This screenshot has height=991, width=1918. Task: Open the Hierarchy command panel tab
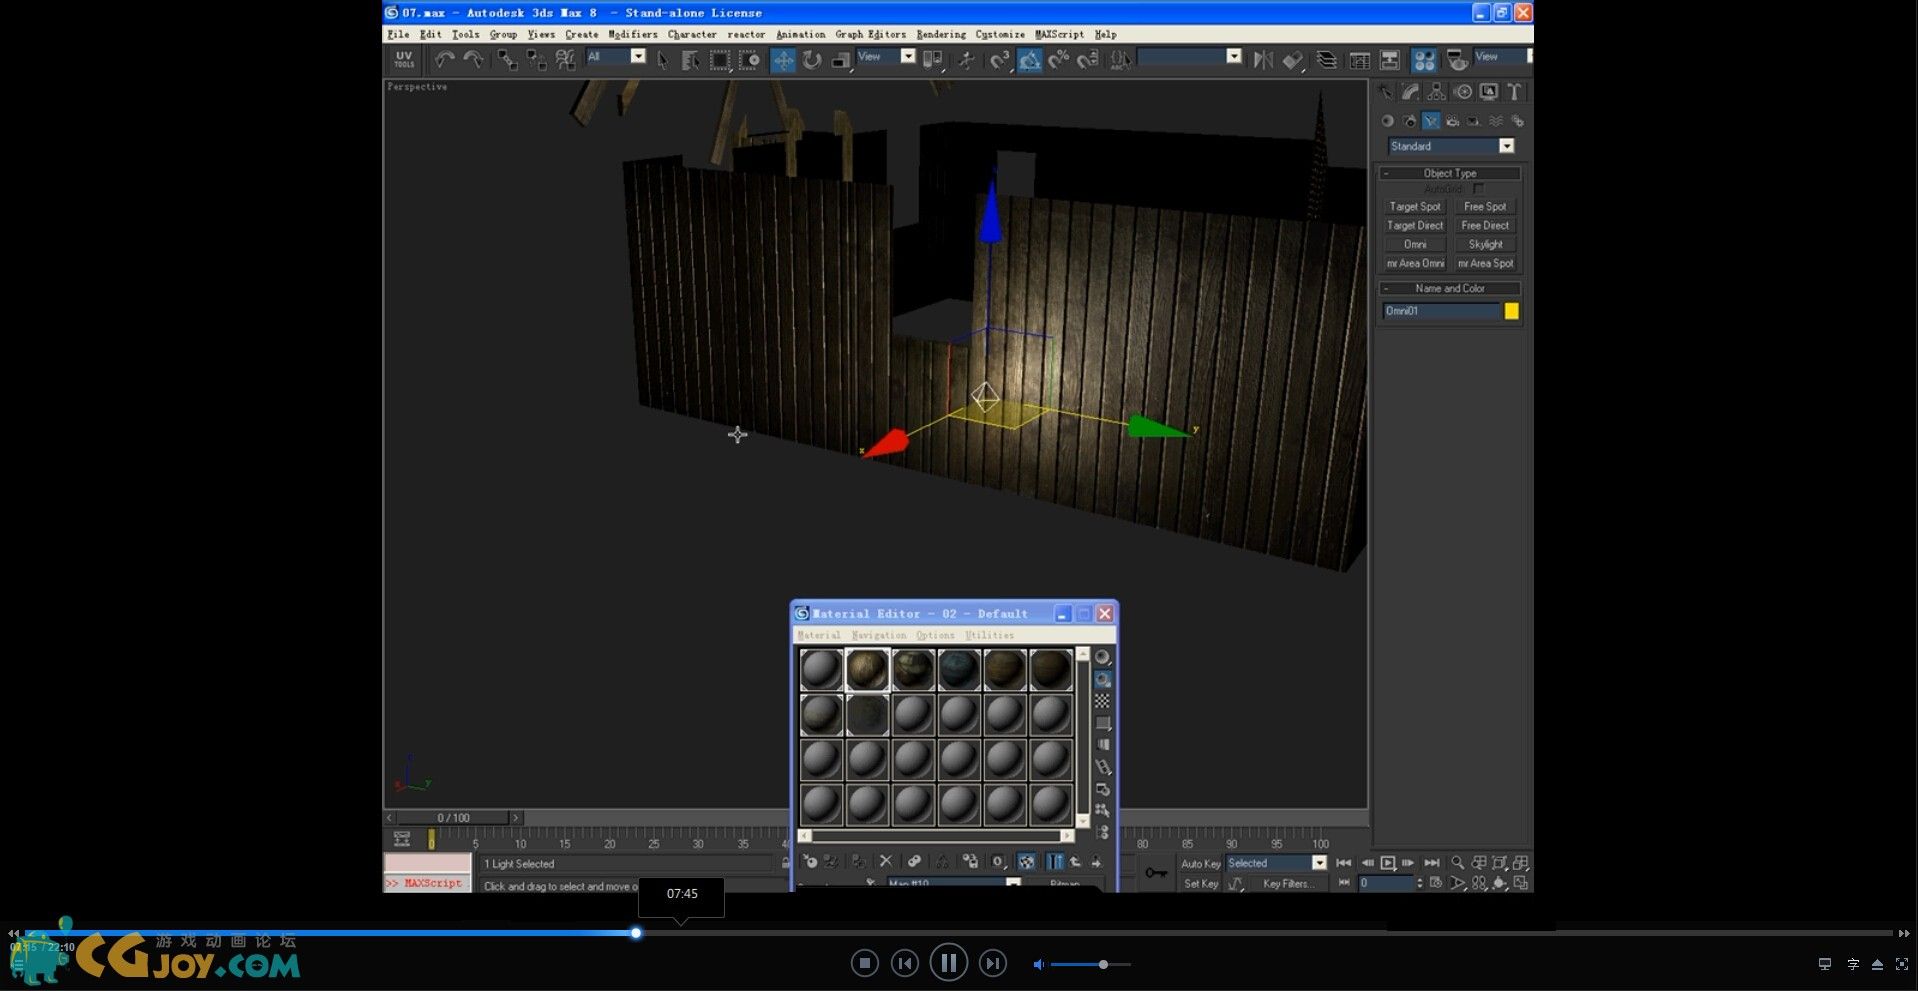pos(1436,92)
